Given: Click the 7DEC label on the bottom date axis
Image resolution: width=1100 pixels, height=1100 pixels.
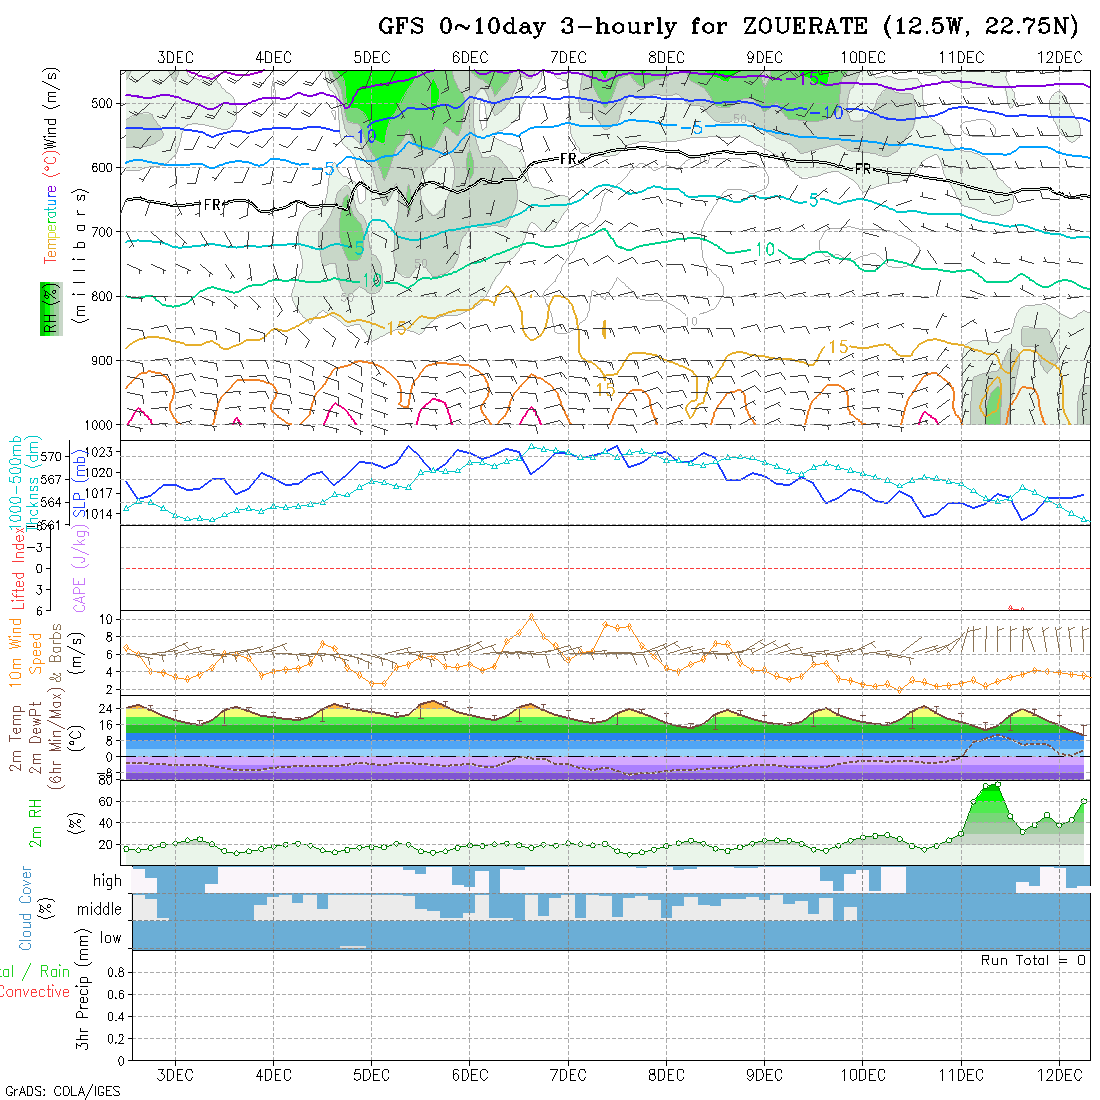Looking at the screenshot, I should pyautogui.click(x=568, y=1075).
